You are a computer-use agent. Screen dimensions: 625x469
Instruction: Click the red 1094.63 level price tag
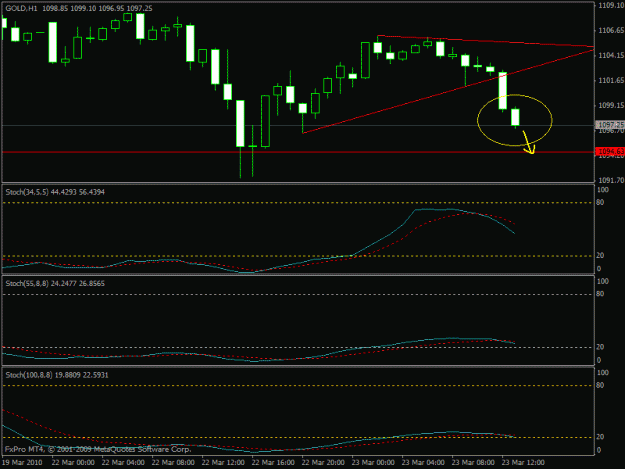click(x=610, y=151)
